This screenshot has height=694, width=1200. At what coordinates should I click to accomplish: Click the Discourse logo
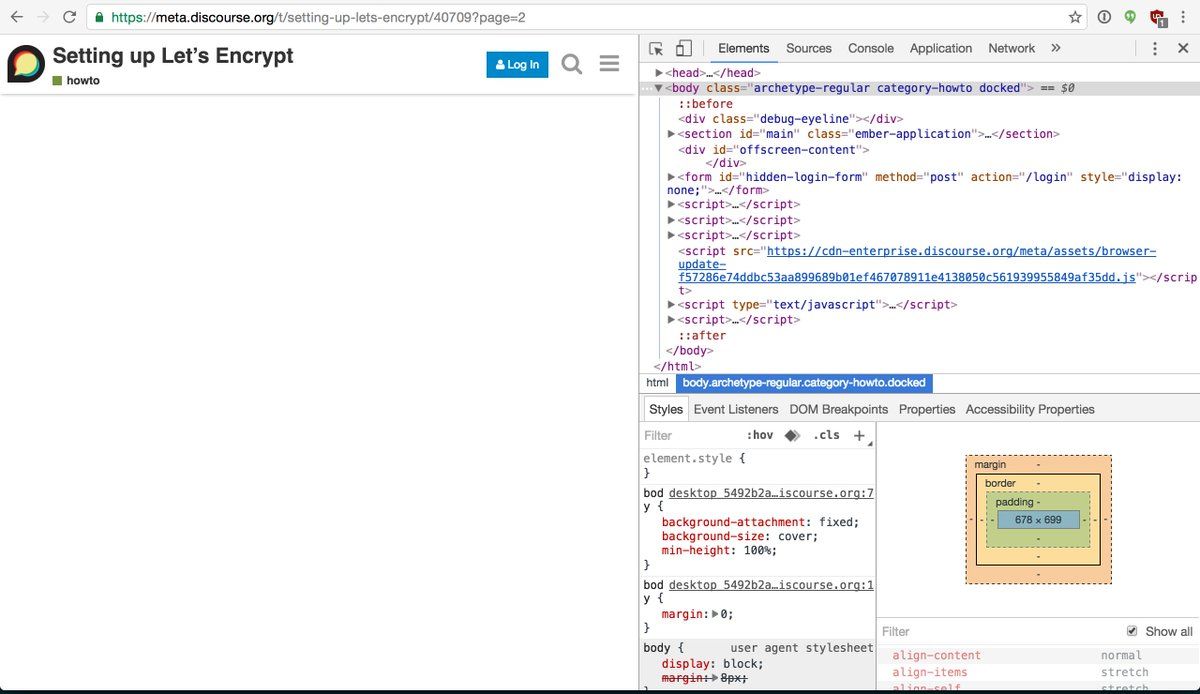[26, 64]
